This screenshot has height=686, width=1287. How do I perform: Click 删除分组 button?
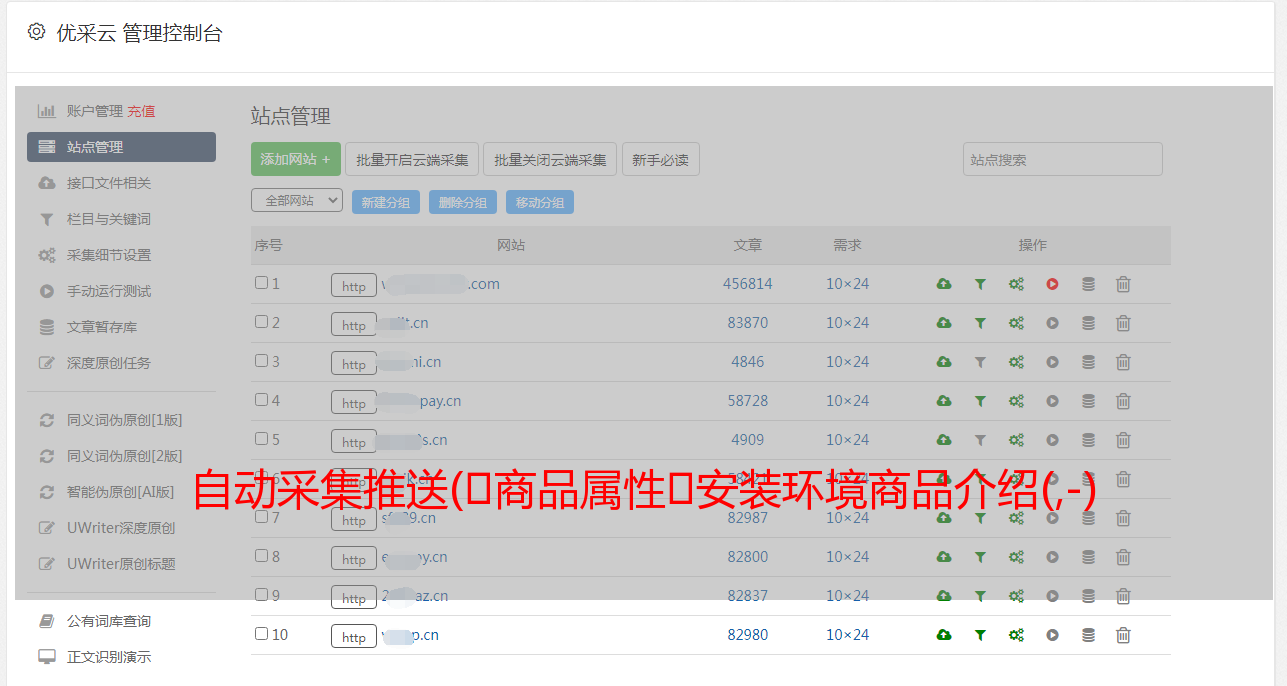point(463,202)
